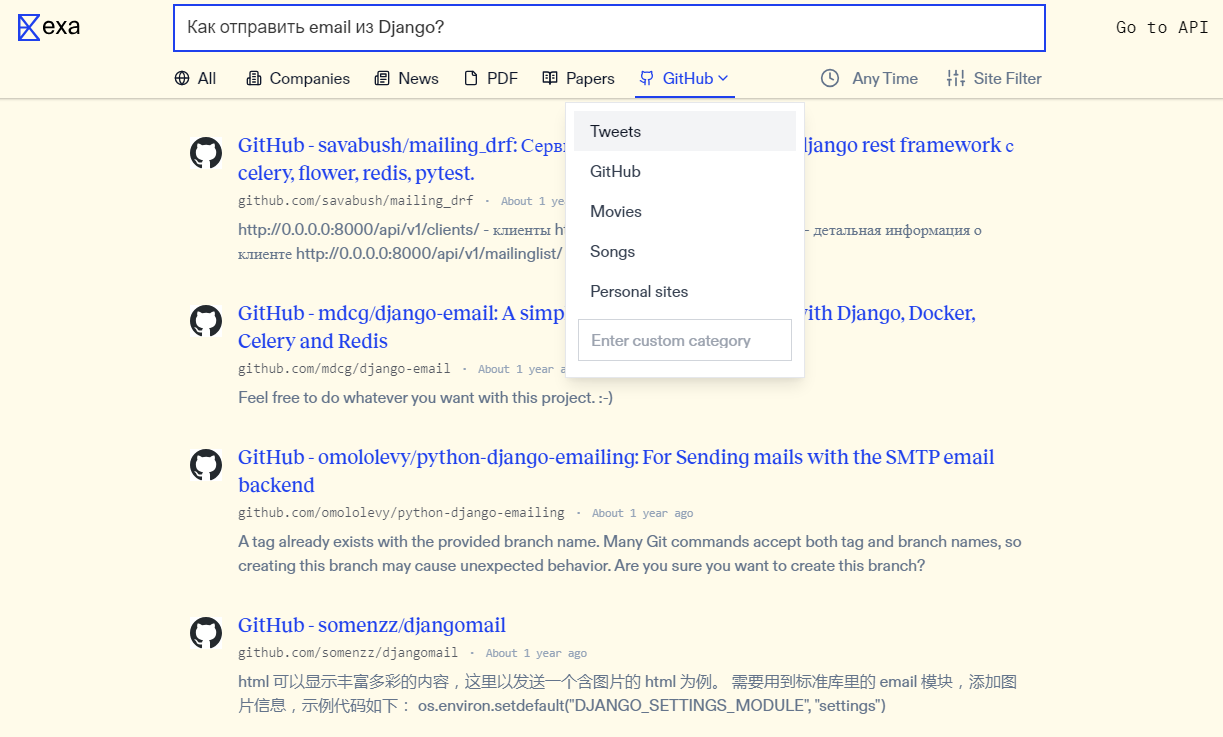This screenshot has width=1223, height=737.
Task: Click the Exa logo
Action: (49, 27)
